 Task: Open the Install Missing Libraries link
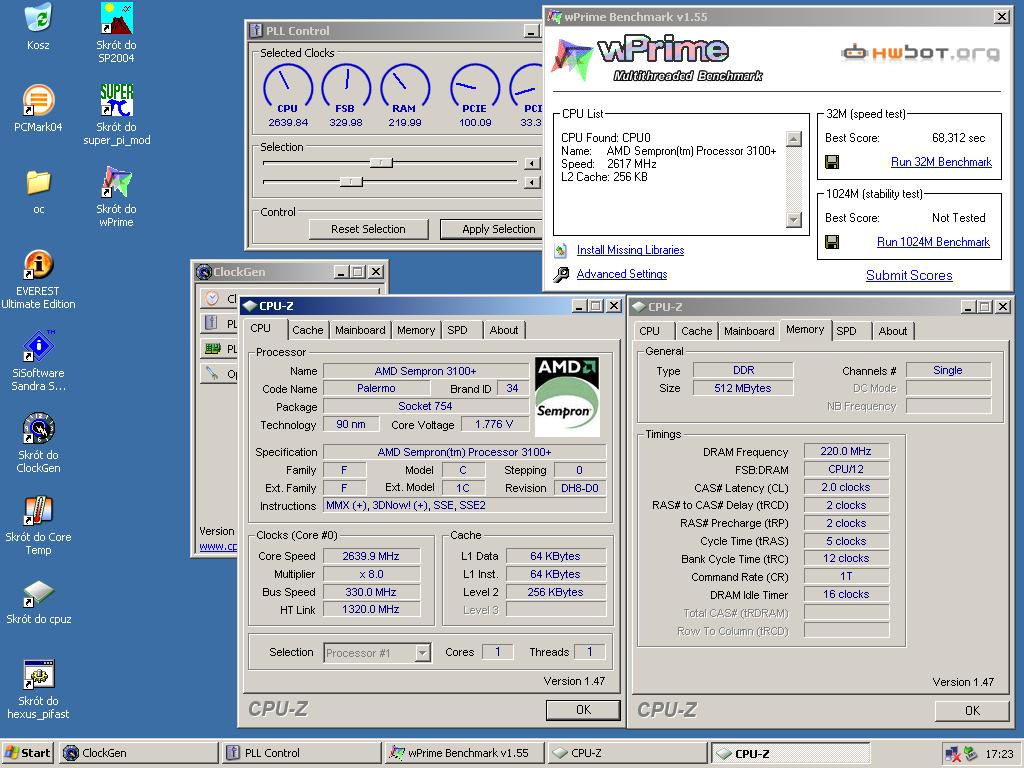point(630,250)
